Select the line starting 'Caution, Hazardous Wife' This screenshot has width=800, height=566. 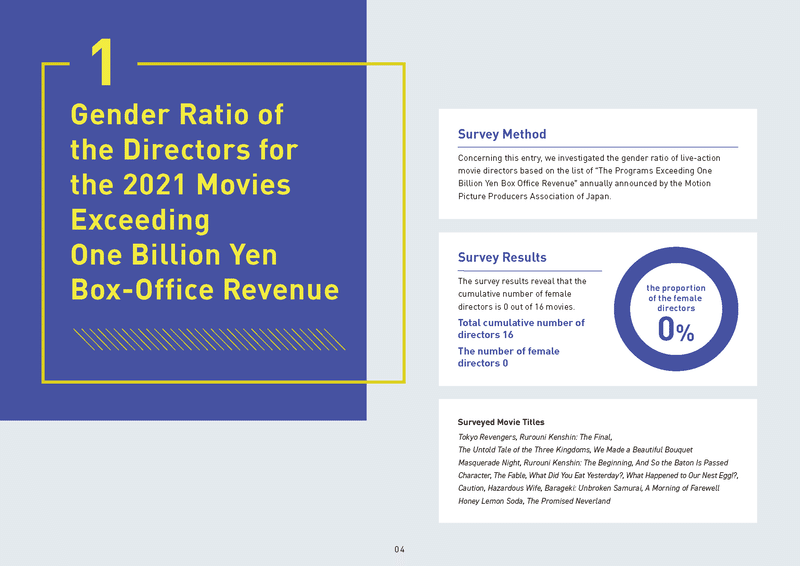[588, 488]
